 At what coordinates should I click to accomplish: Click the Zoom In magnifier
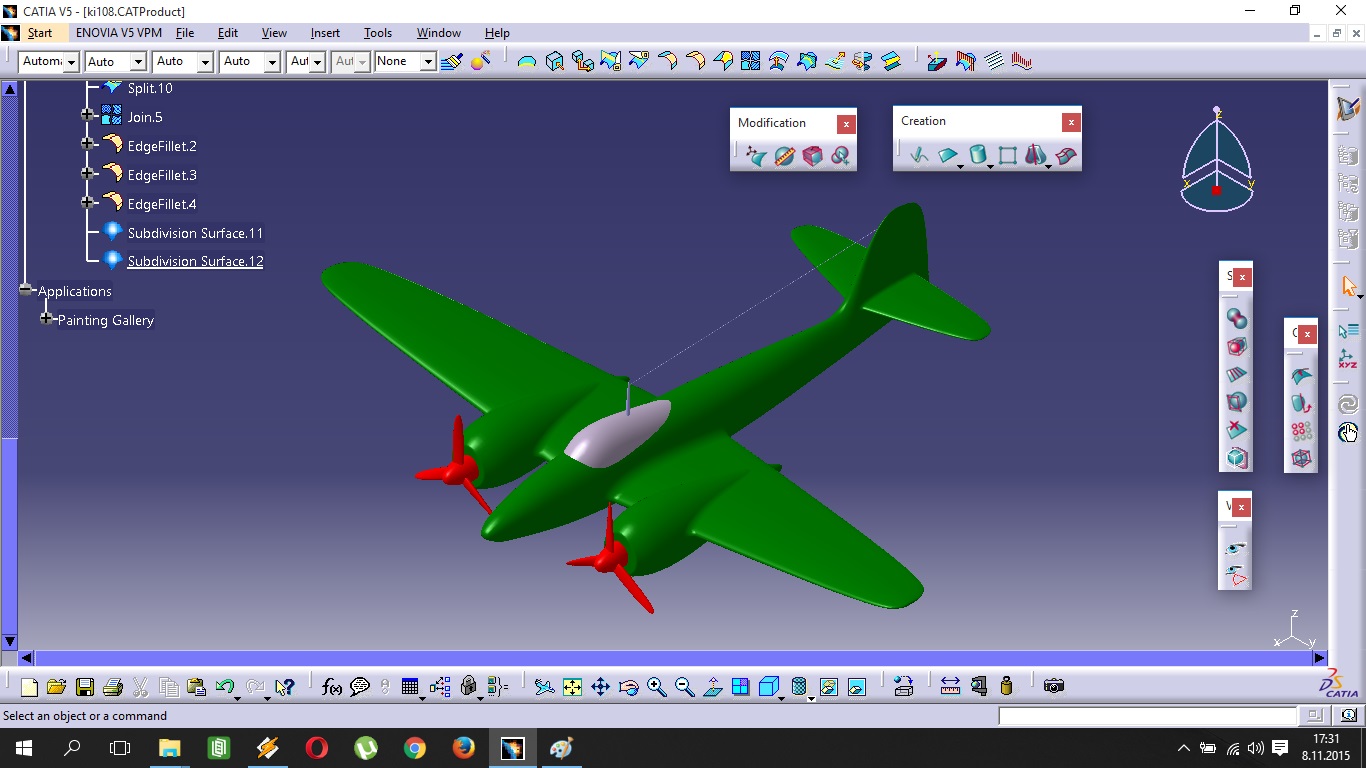tap(656, 687)
